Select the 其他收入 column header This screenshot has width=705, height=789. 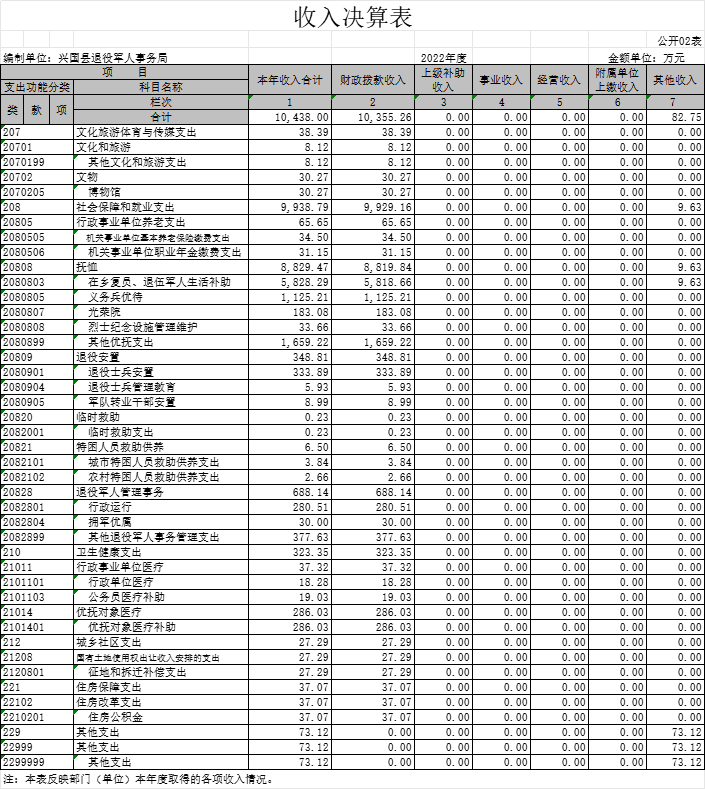pos(675,79)
